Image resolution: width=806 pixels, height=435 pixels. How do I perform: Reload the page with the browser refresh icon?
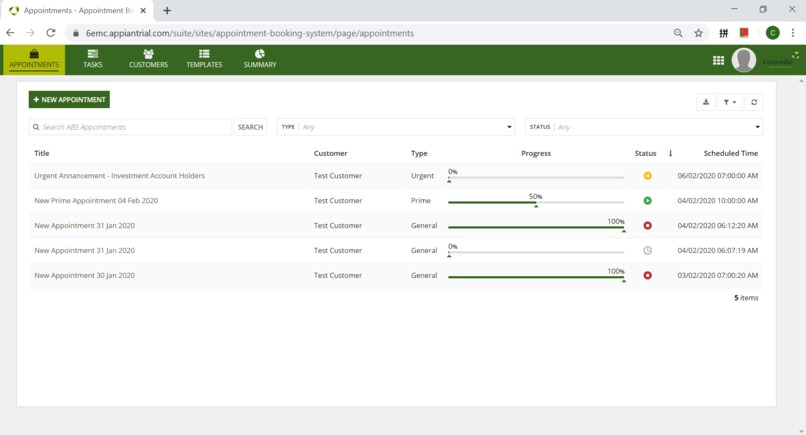pyautogui.click(x=50, y=33)
